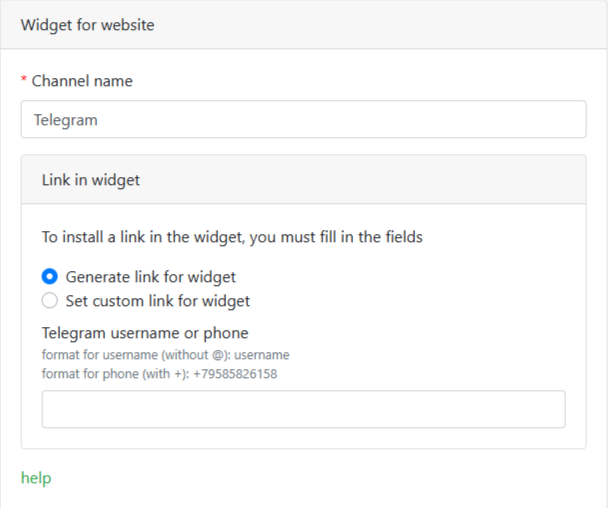This screenshot has width=608, height=508.
Task: Click the username format hint line
Action: click(165, 355)
